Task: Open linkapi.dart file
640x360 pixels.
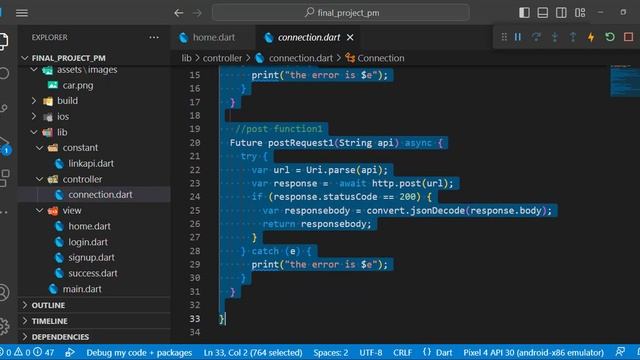Action: coord(91,164)
